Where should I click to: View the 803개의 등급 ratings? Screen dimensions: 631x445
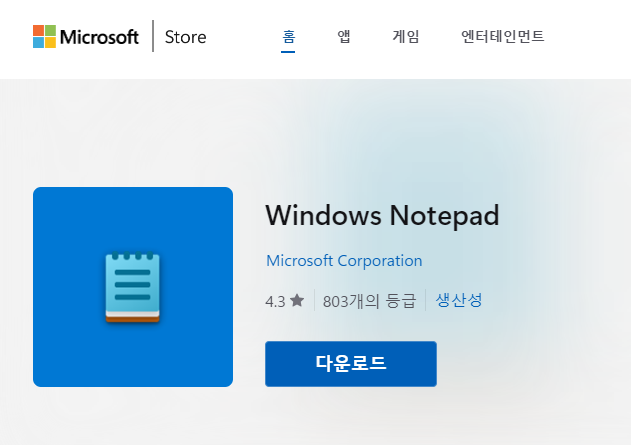(369, 301)
